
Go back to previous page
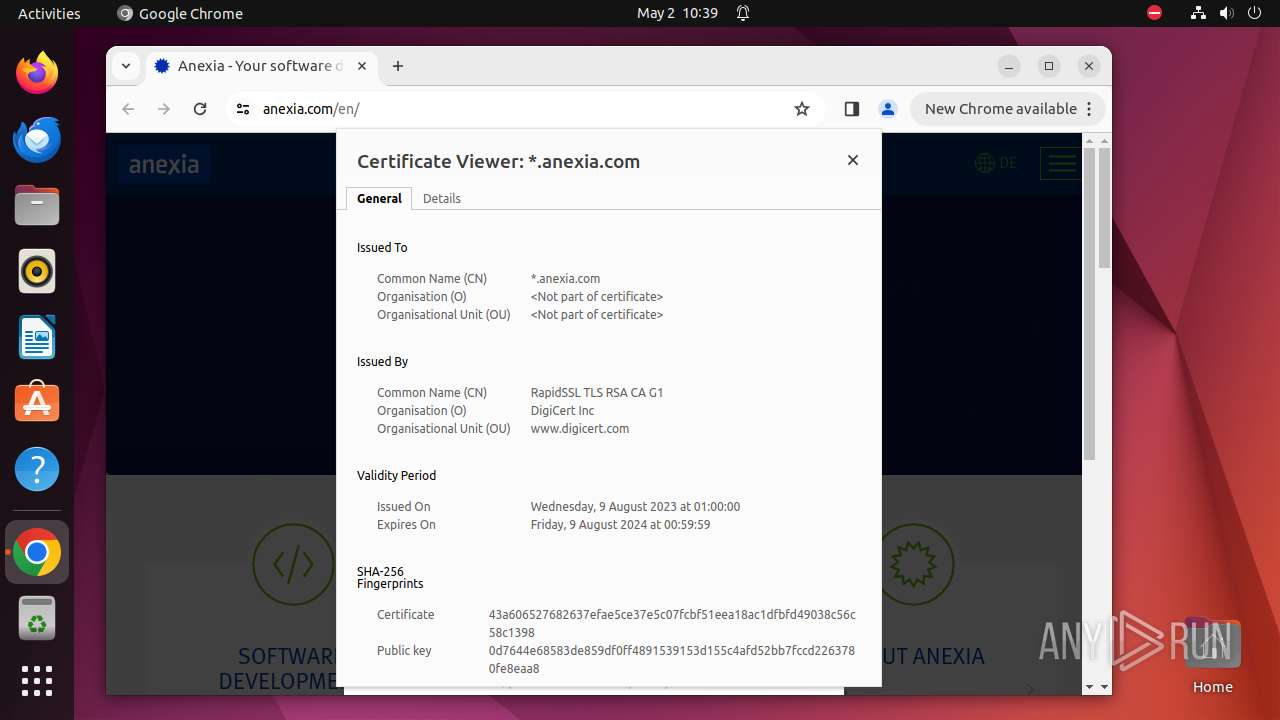pyautogui.click(x=128, y=109)
